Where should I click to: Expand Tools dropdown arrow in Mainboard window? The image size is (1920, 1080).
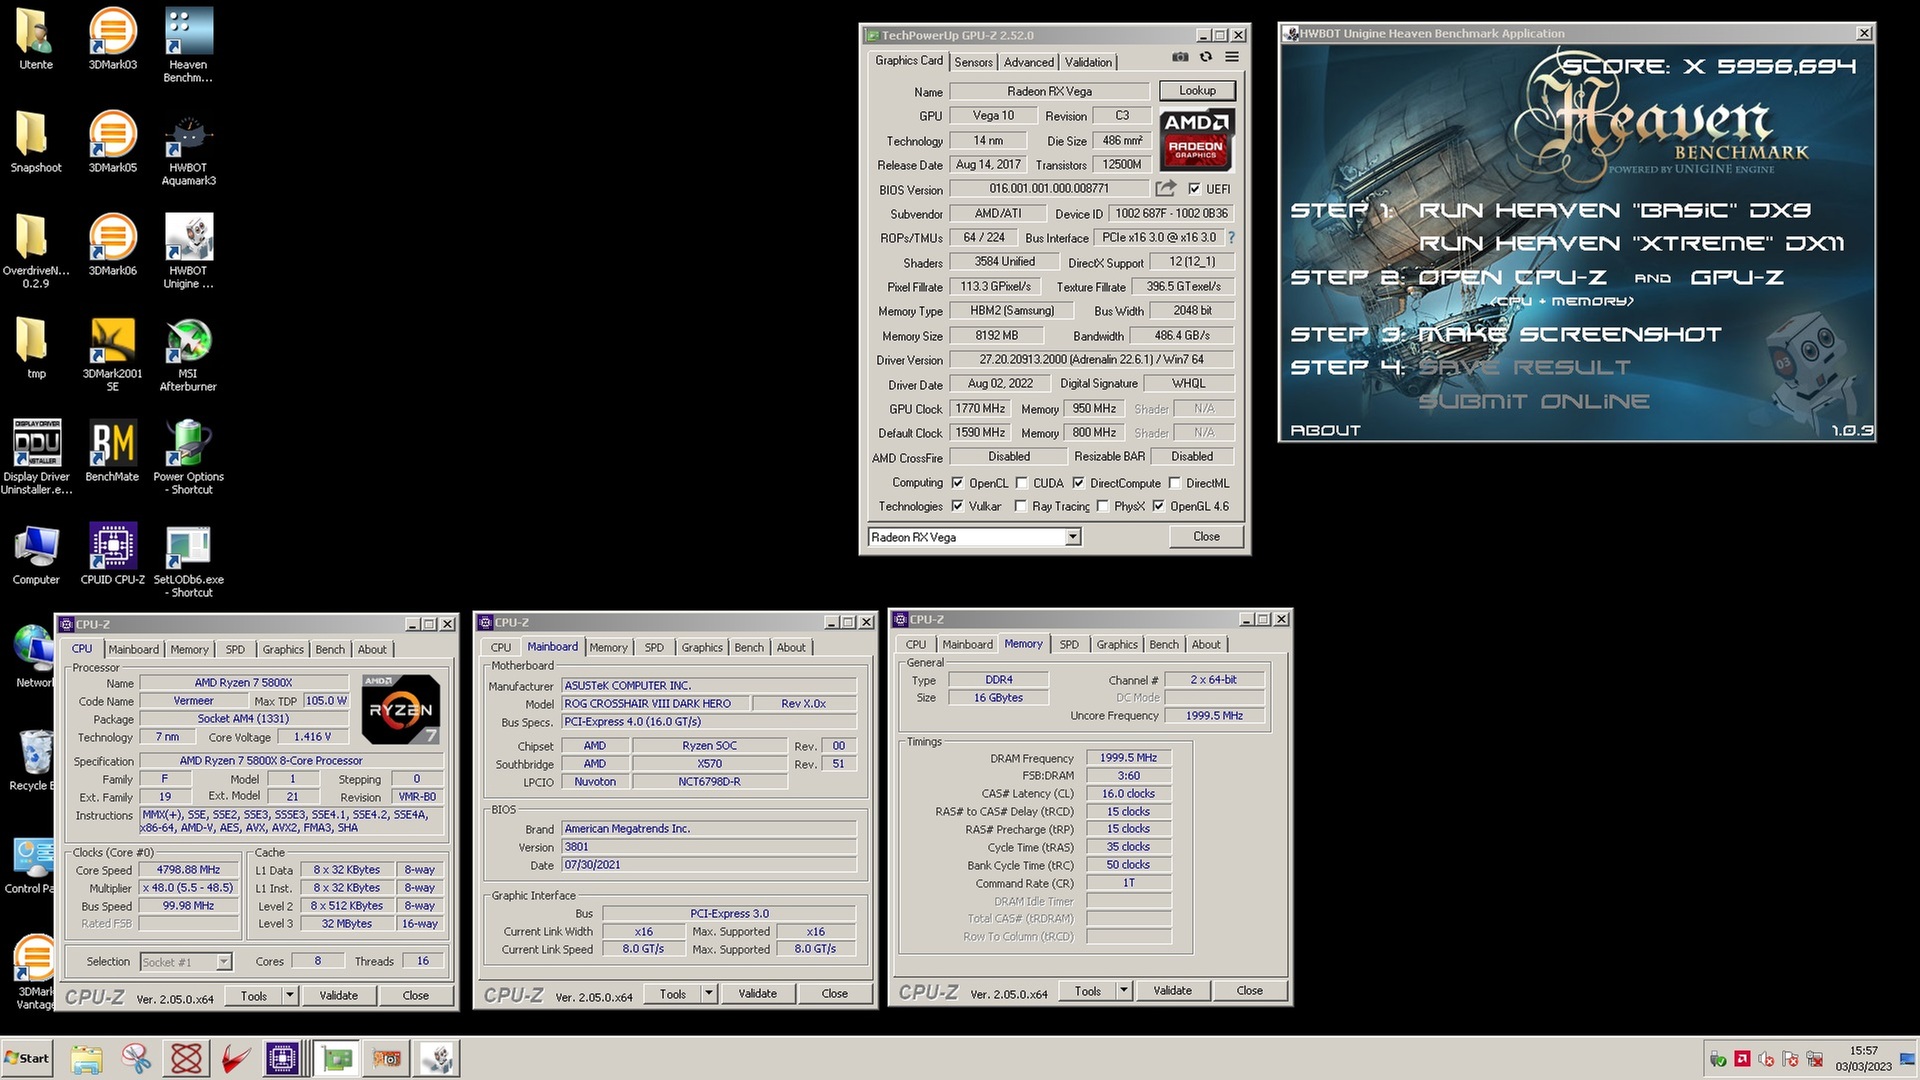pyautogui.click(x=709, y=993)
